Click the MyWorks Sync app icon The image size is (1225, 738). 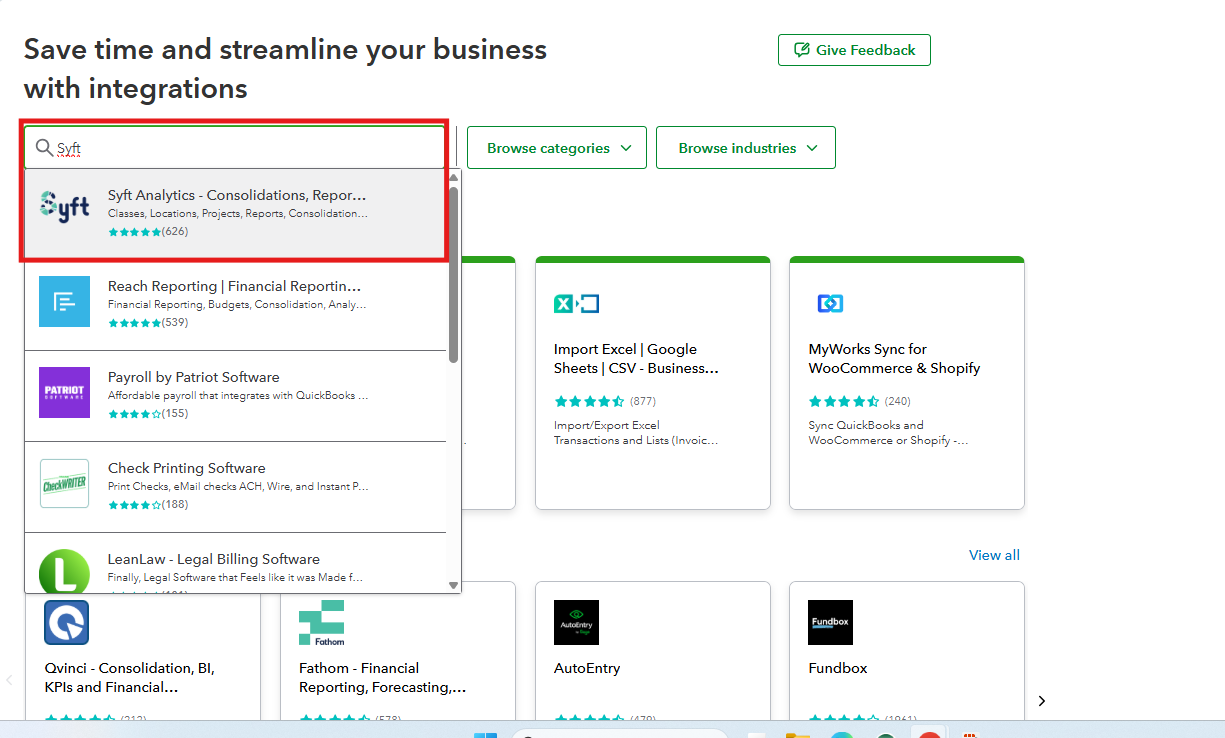tap(830, 304)
